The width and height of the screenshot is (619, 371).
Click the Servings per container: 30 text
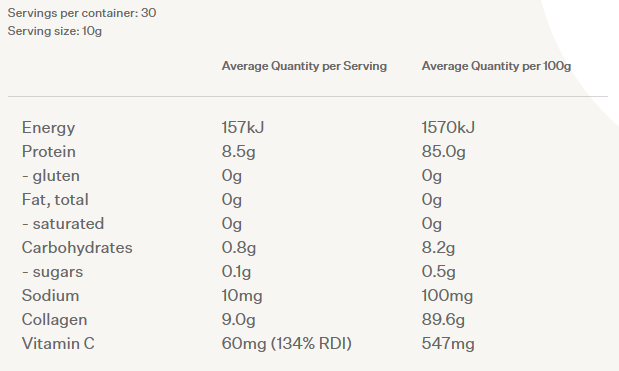pos(82,13)
